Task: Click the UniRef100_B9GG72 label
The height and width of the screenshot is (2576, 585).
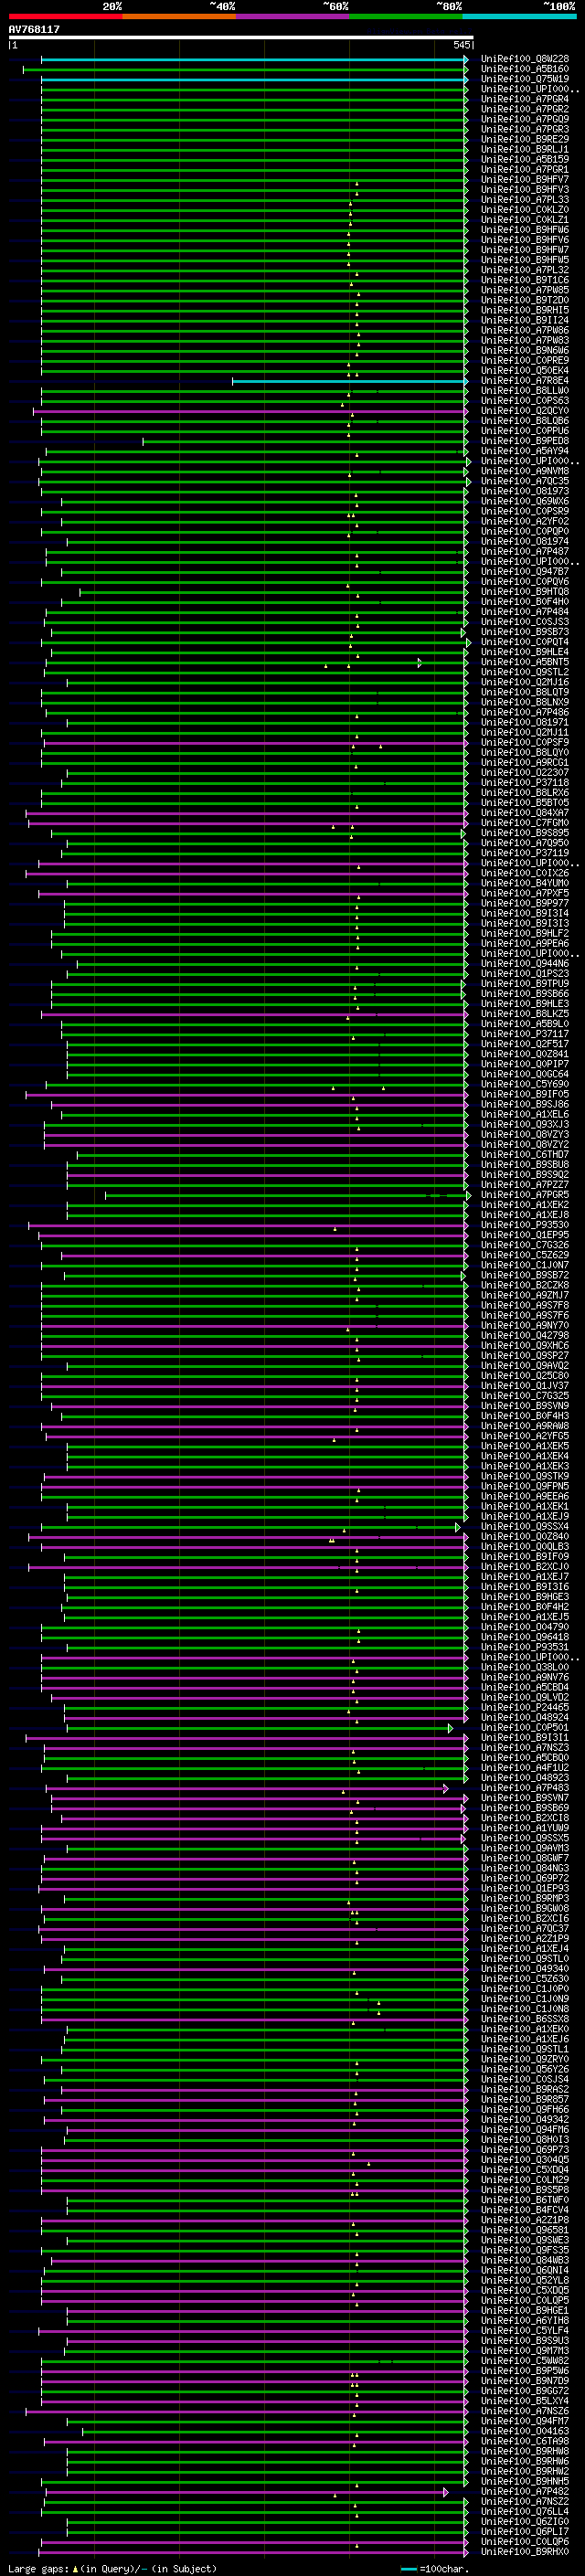Action: pyautogui.click(x=525, y=2391)
